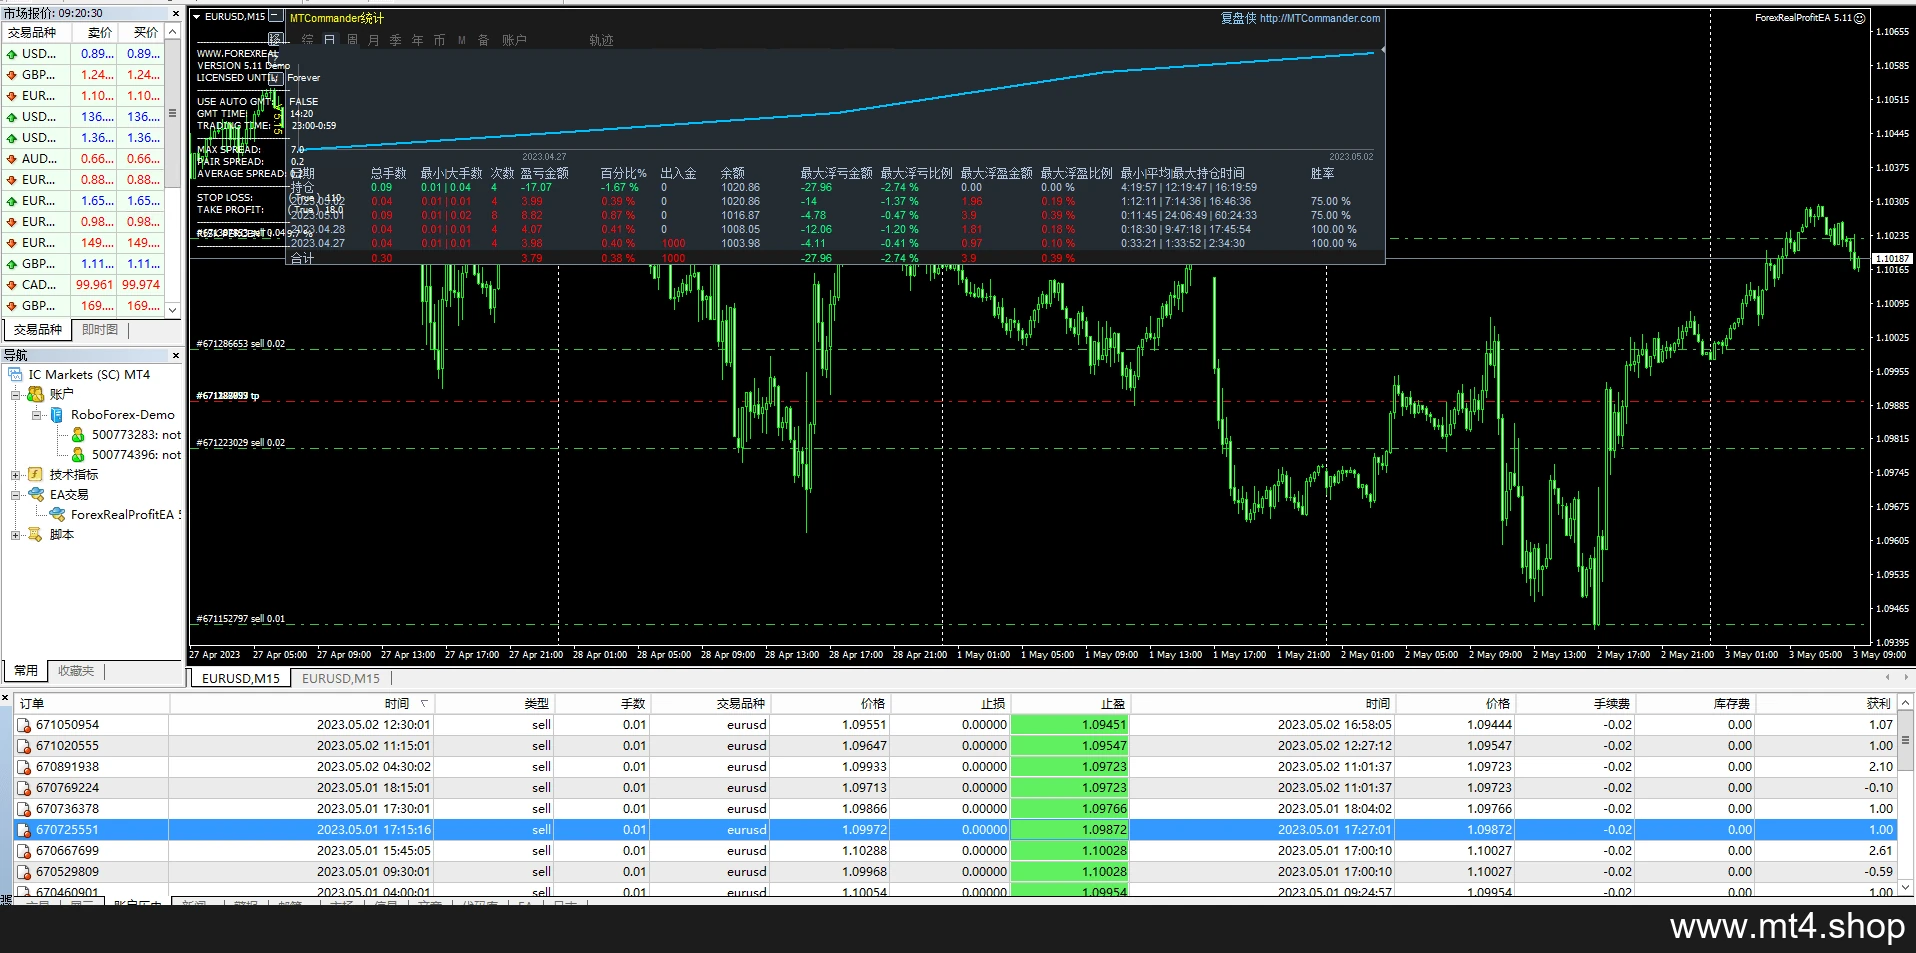Click the #671286653 sell 0.02 order line label
Image resolution: width=1916 pixels, height=953 pixels.
click(x=241, y=344)
